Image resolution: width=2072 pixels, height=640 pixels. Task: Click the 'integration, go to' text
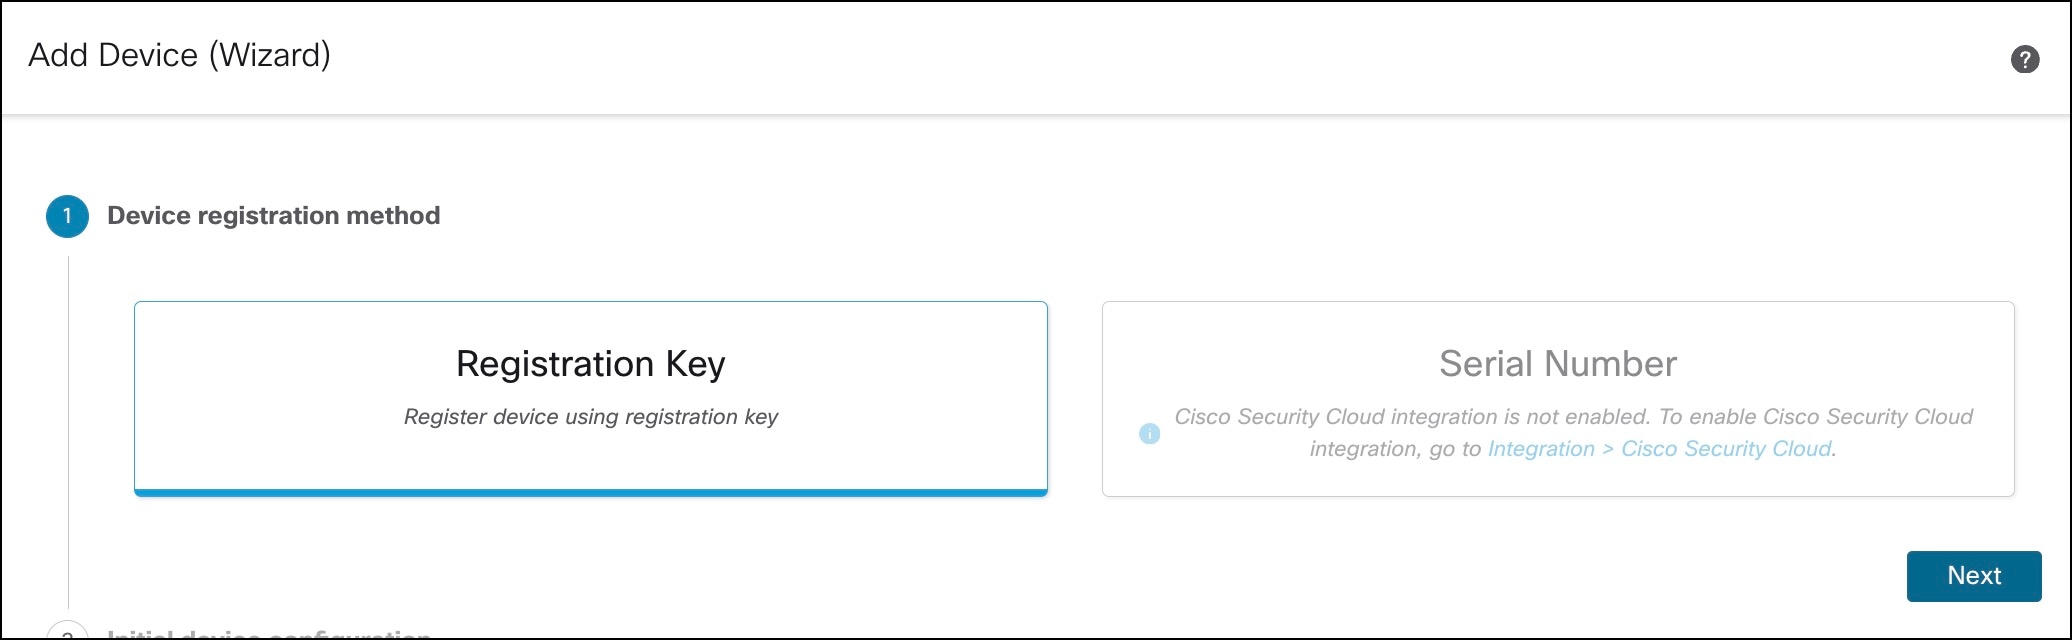[x=1394, y=449]
